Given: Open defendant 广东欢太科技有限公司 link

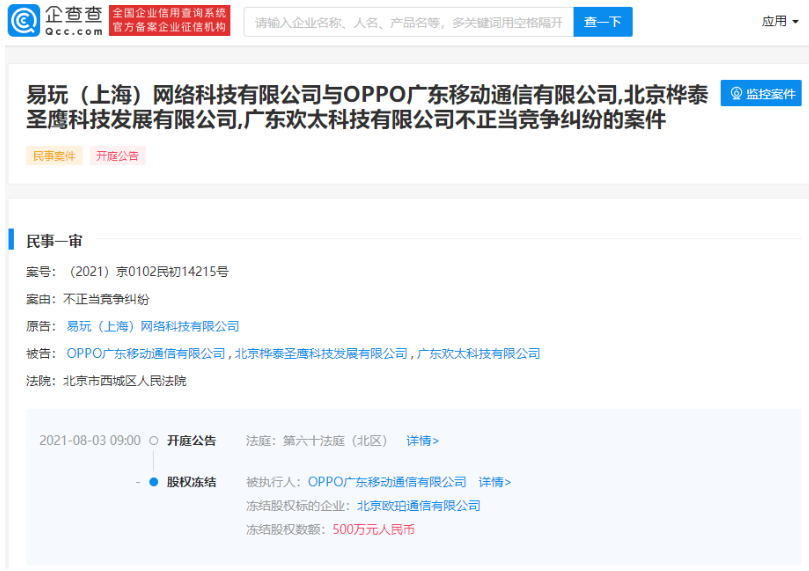Looking at the screenshot, I should 478,354.
